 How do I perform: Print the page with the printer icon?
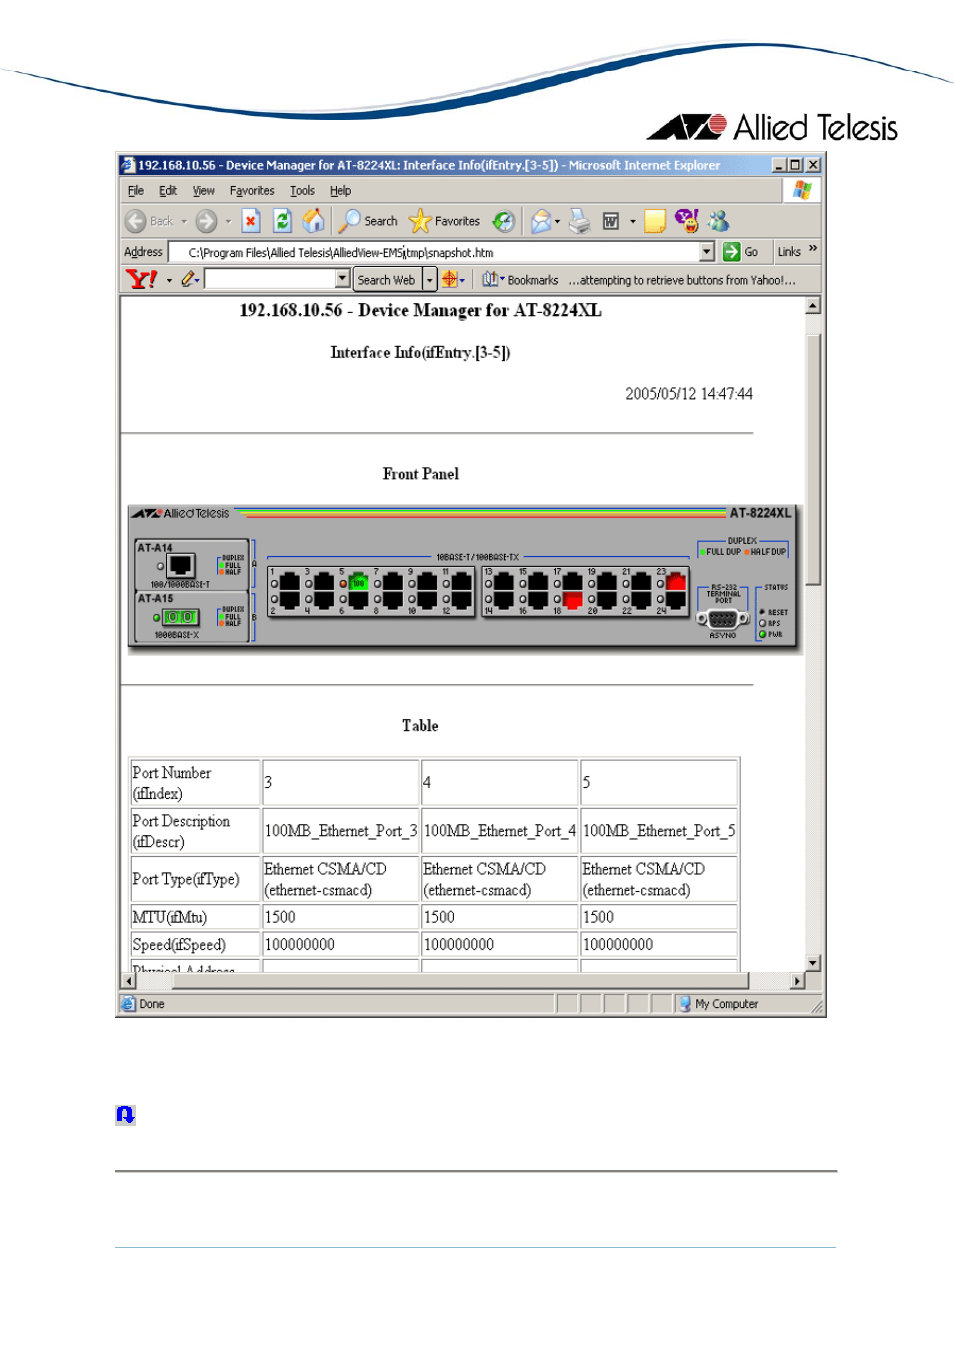[580, 221]
